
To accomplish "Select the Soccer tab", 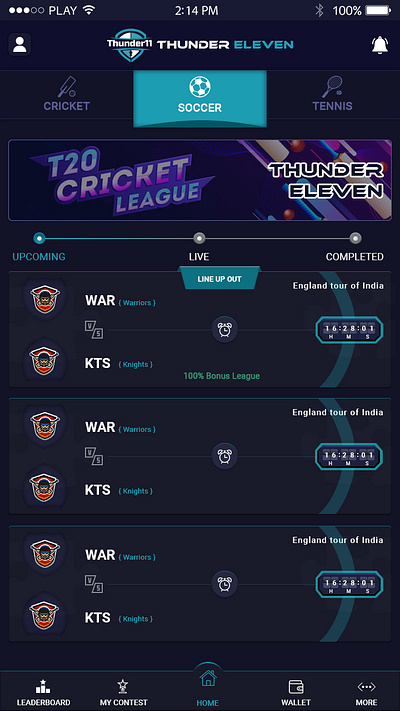I will point(200,98).
